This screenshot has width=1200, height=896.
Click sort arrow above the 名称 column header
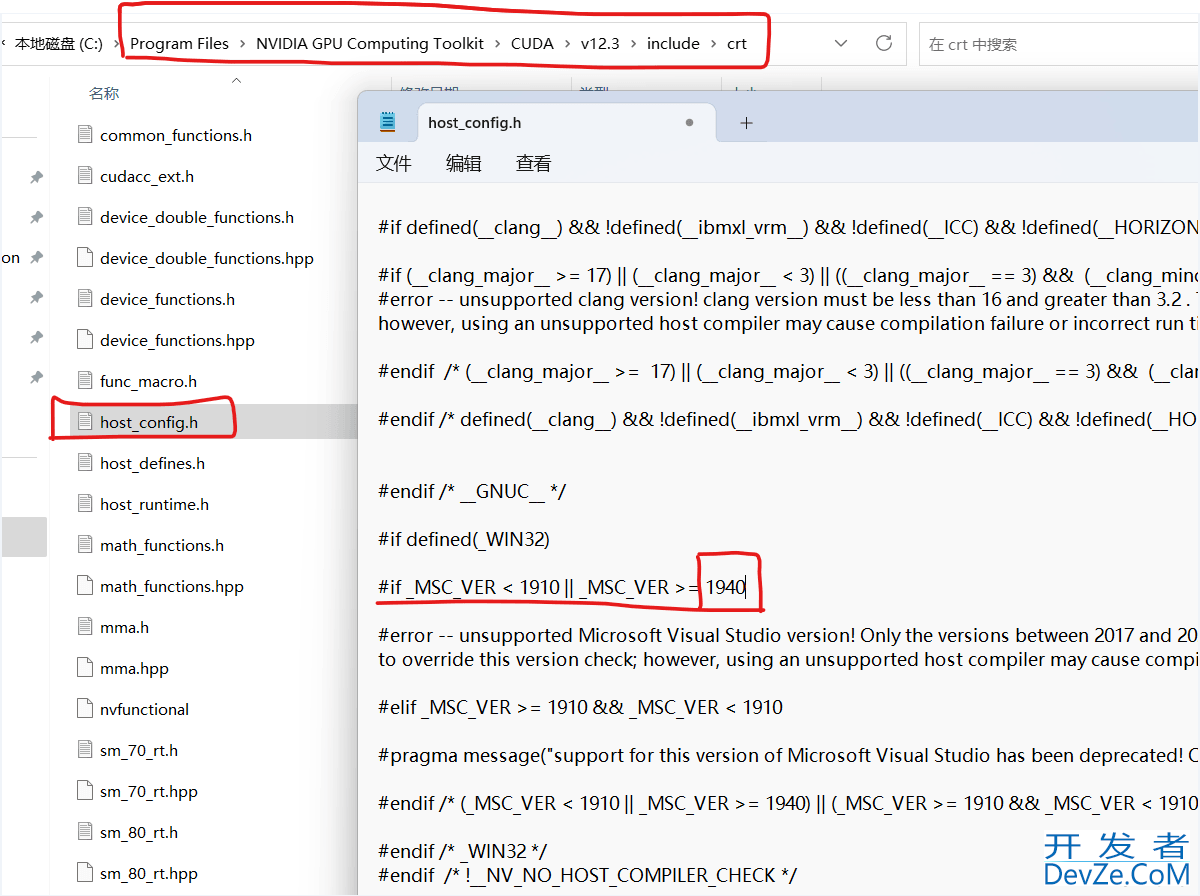pos(236,79)
